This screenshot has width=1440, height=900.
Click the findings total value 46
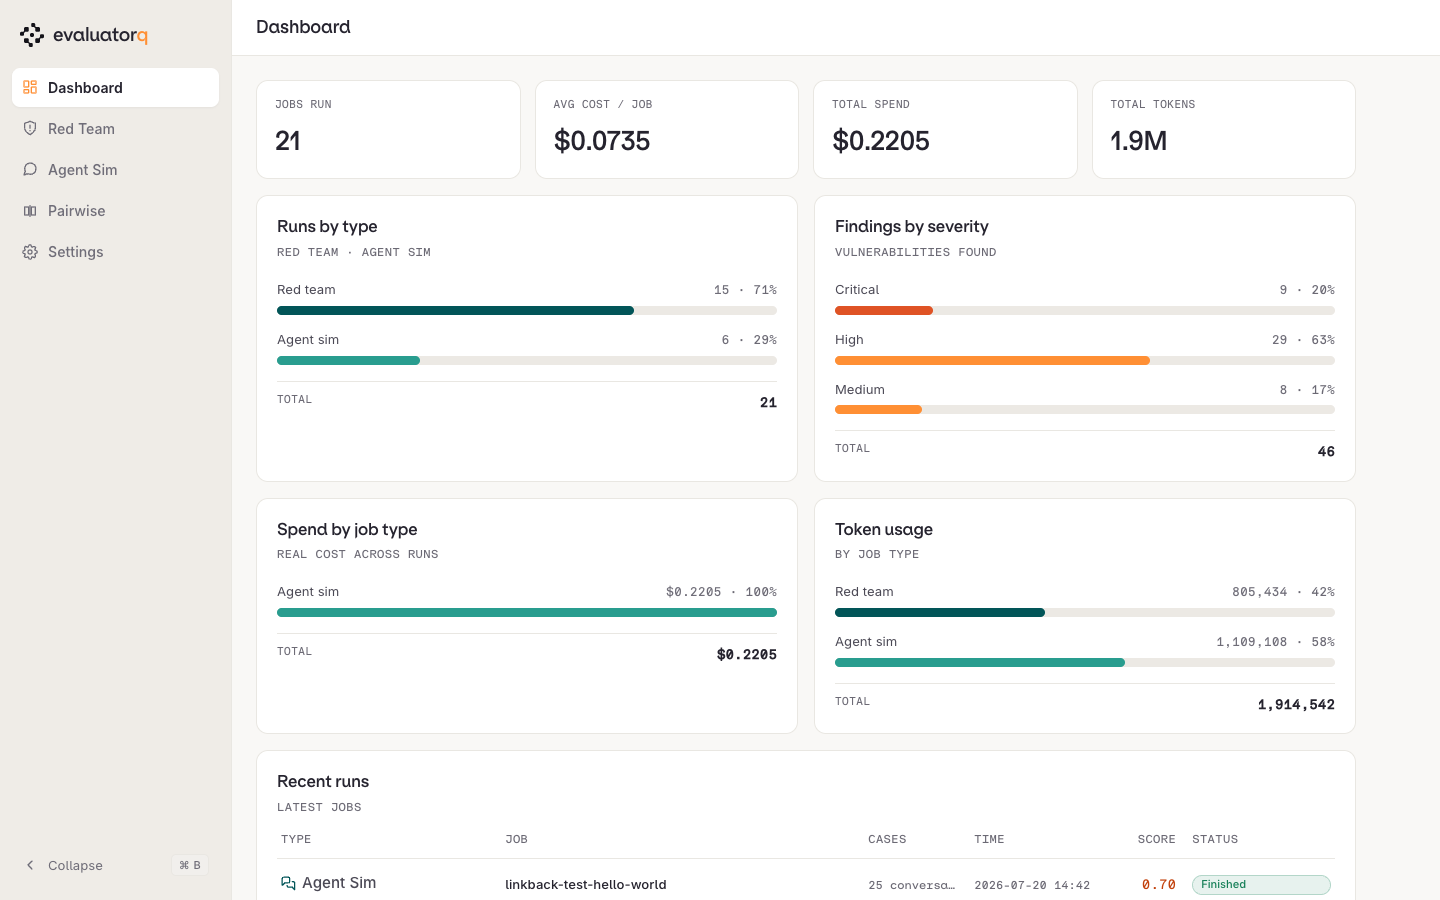coord(1326,452)
